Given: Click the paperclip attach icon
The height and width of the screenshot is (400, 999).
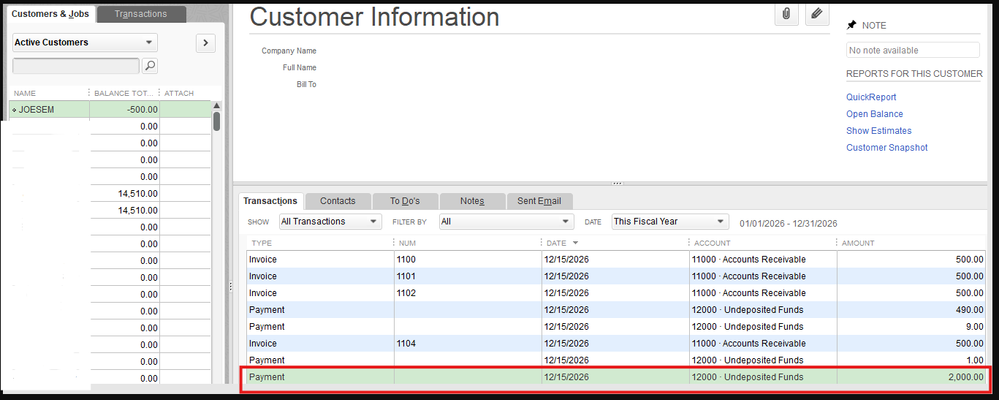Looking at the screenshot, I should (786, 14).
